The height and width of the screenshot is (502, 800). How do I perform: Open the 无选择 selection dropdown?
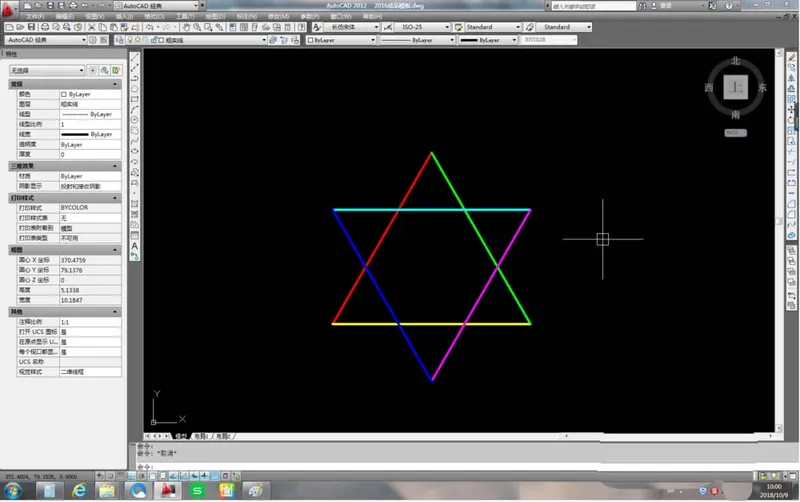pyautogui.click(x=46, y=71)
